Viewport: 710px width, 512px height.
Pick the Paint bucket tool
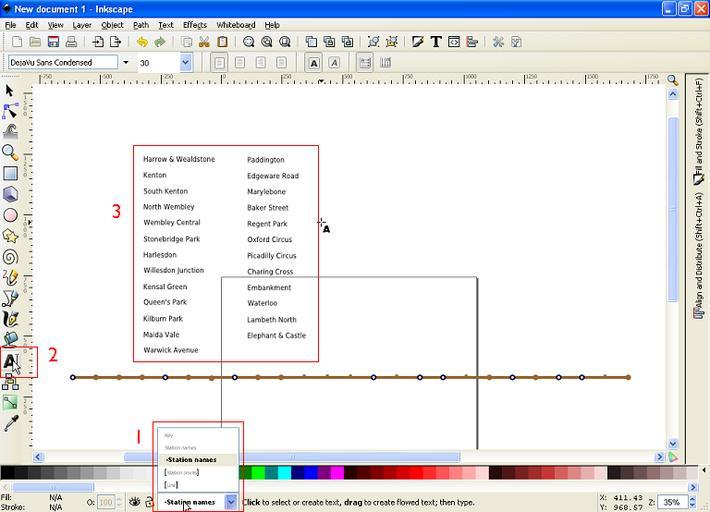10,339
